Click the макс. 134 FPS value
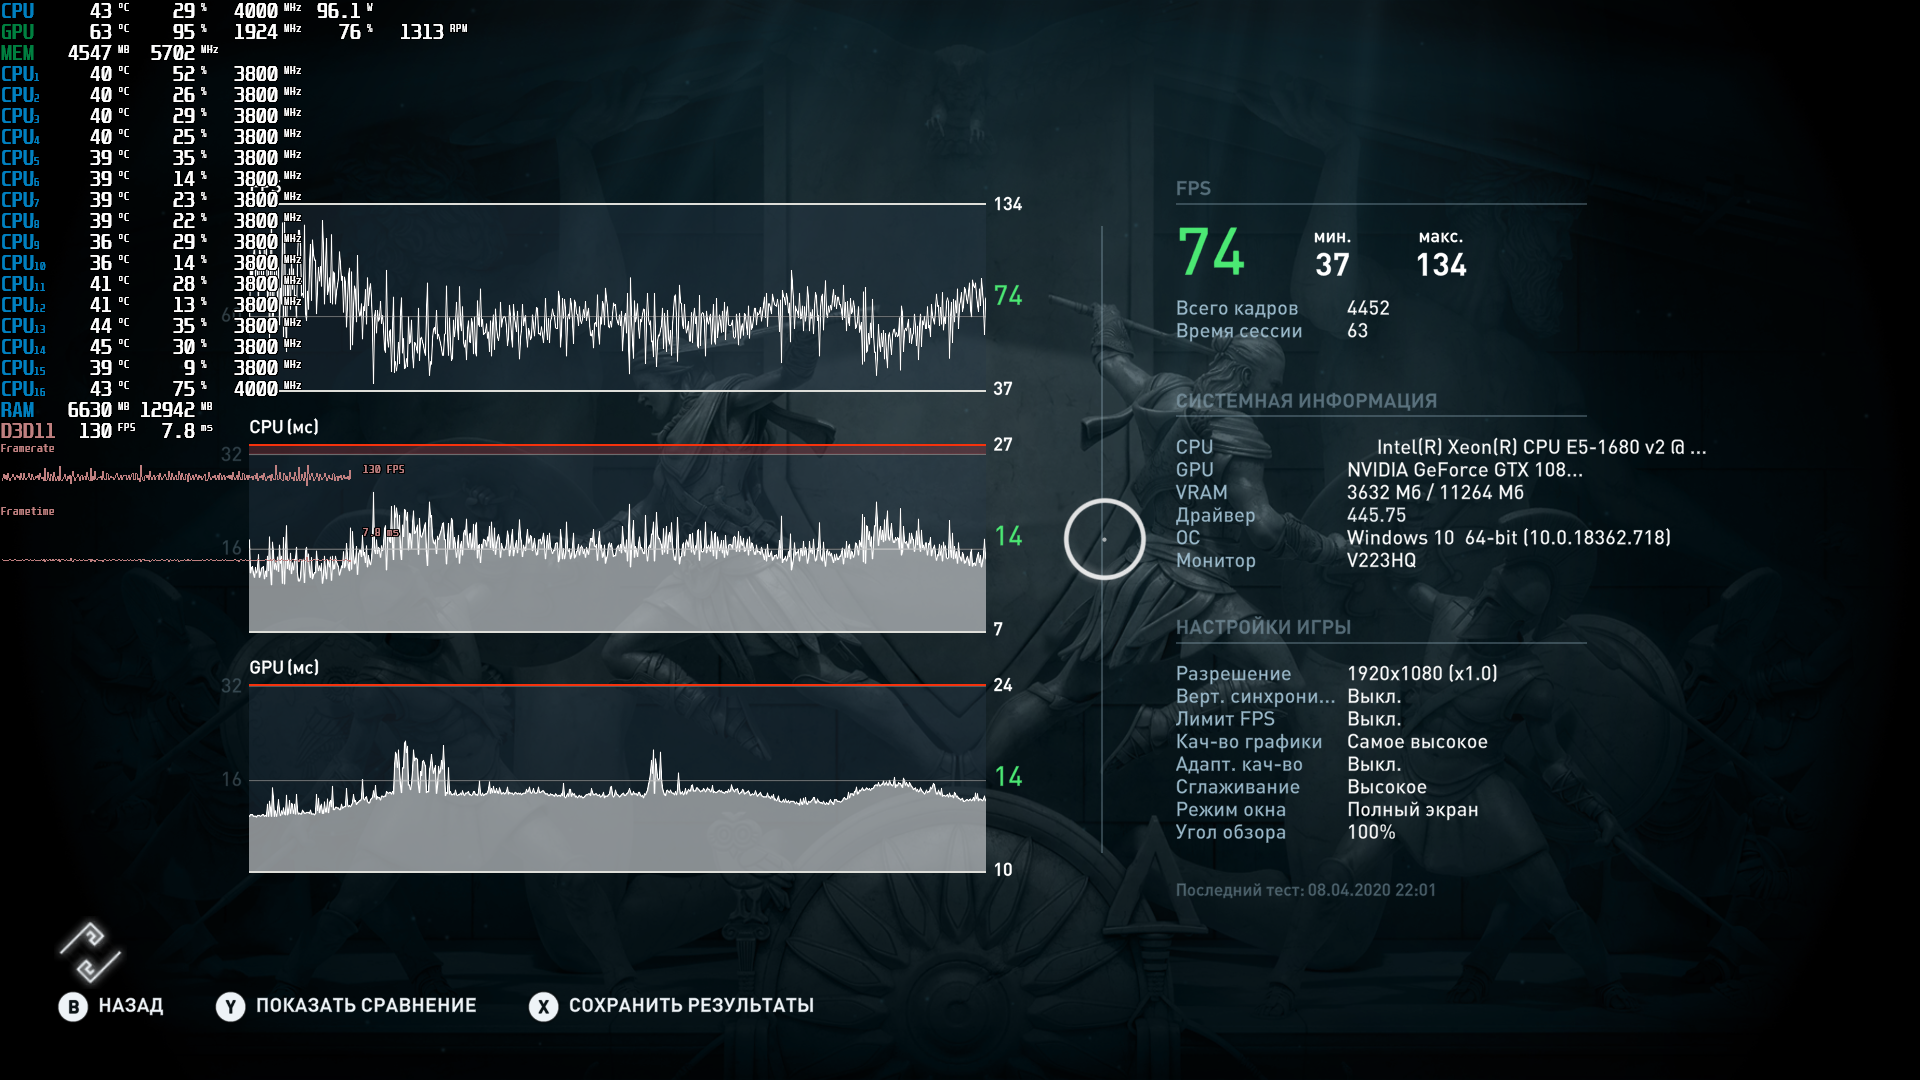Viewport: 1920px width, 1080px height. click(x=1440, y=264)
